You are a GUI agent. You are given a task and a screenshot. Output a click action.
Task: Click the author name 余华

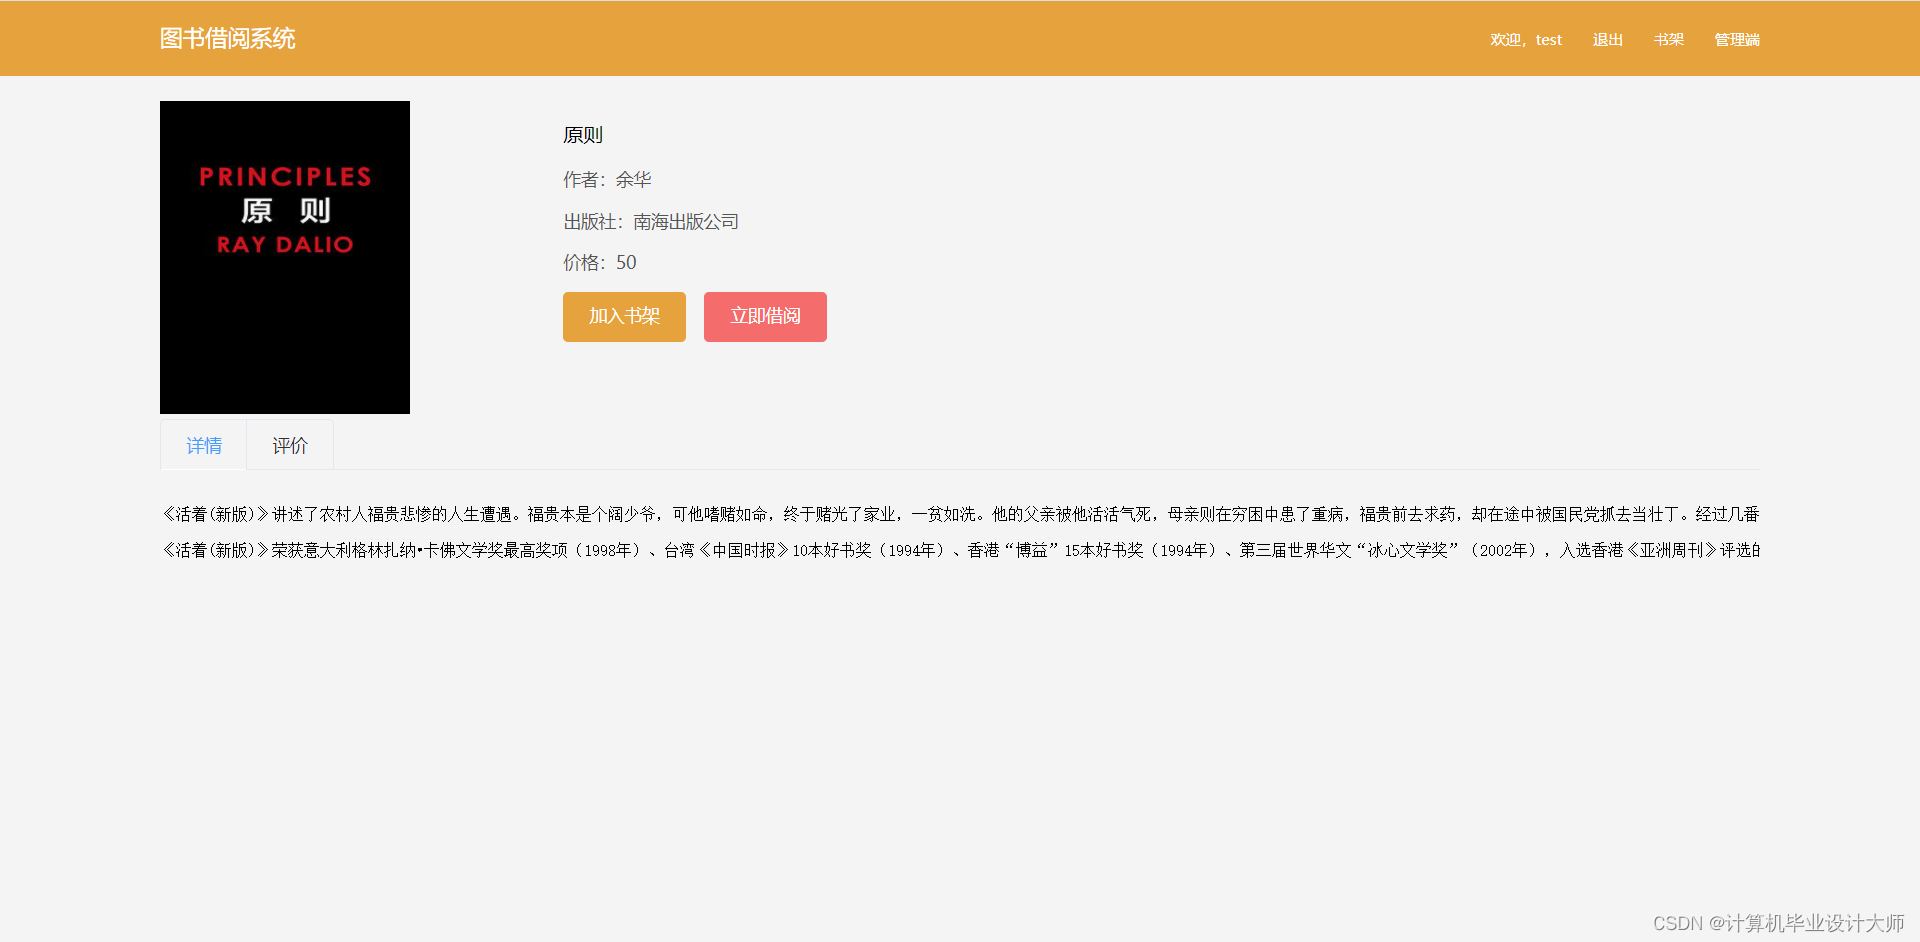[x=634, y=180]
